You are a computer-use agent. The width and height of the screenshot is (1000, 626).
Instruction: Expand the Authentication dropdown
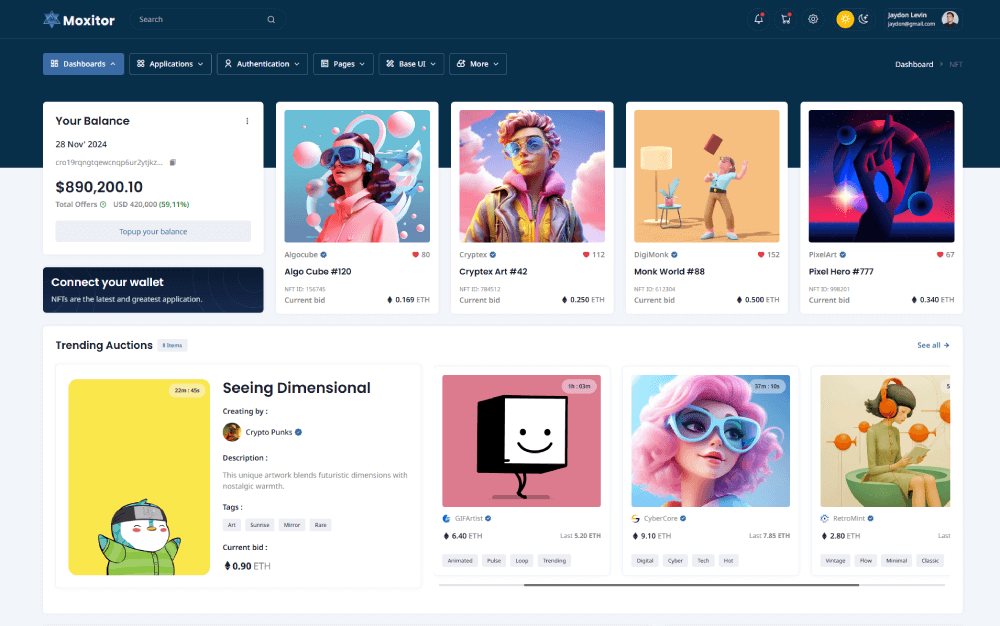tap(262, 64)
